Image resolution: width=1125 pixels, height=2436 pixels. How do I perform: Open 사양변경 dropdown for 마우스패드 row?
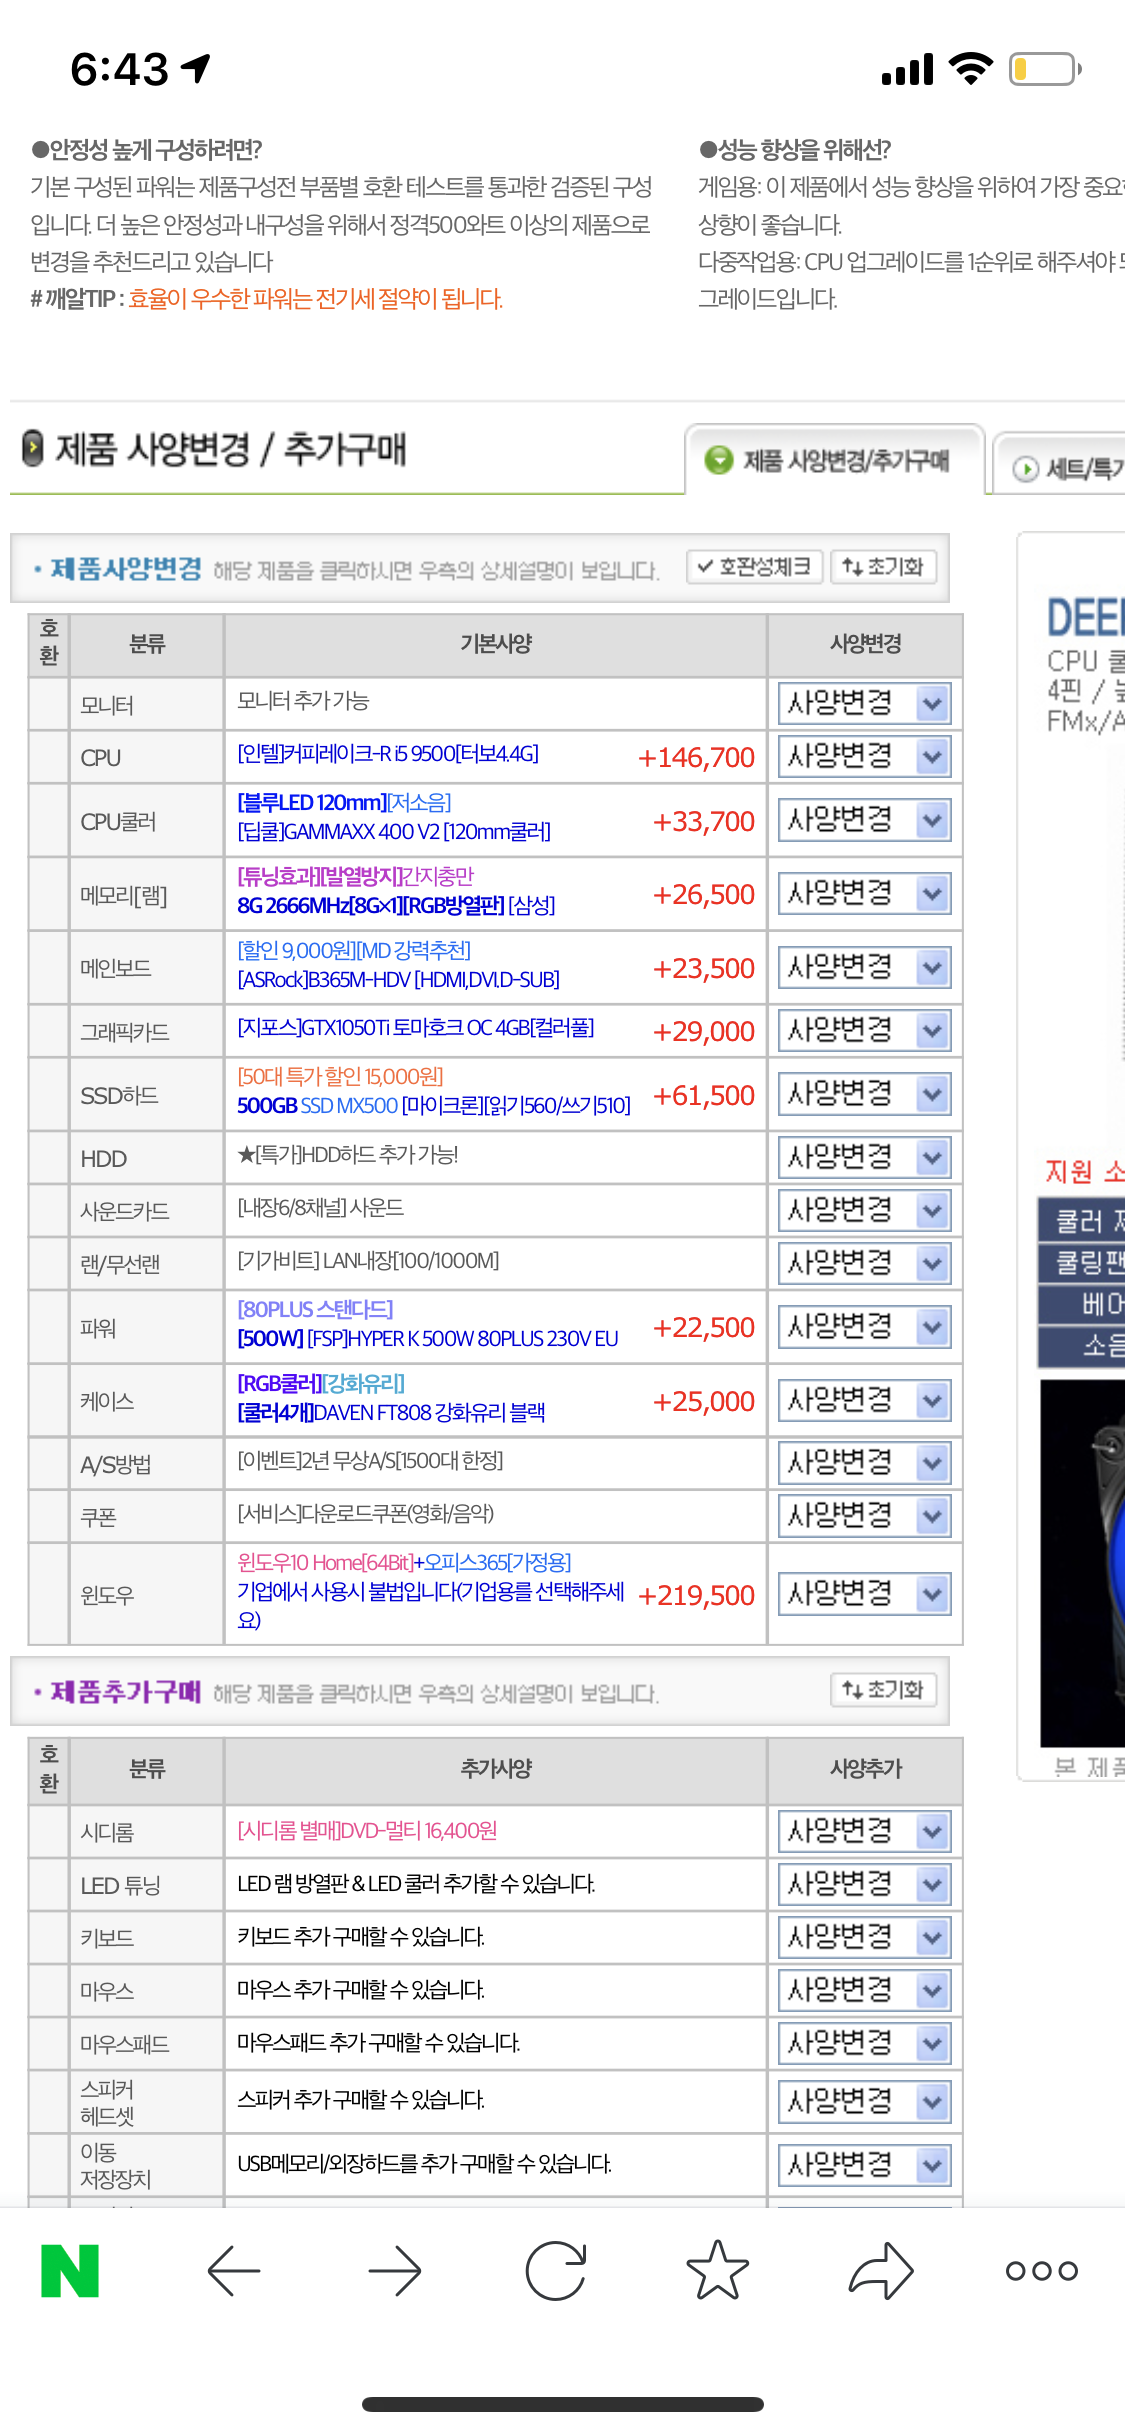tap(865, 2042)
